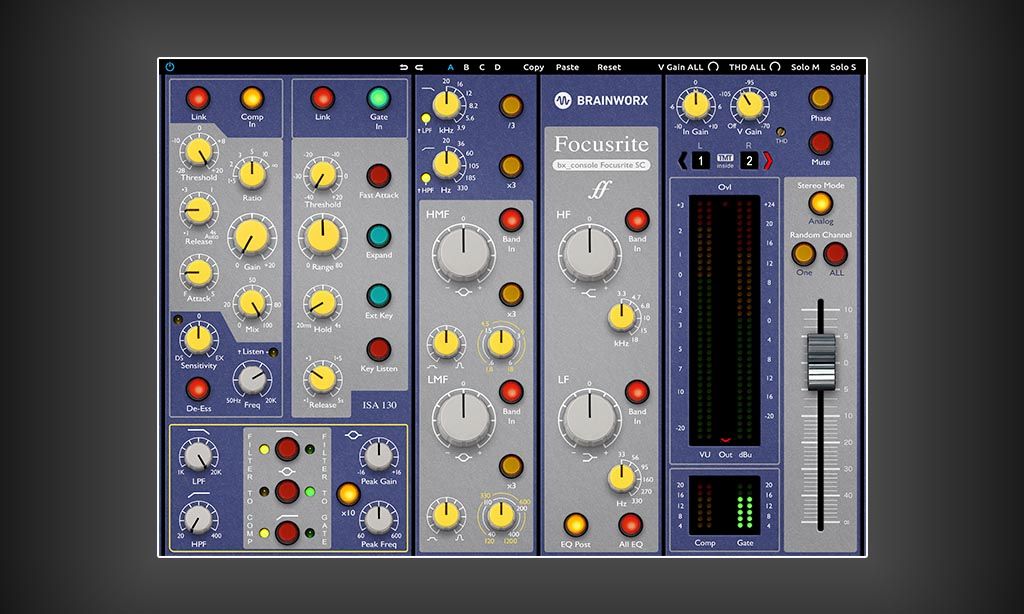Image resolution: width=1024 pixels, height=614 pixels.
Task: Toggle the Comp In button
Action: (251, 99)
